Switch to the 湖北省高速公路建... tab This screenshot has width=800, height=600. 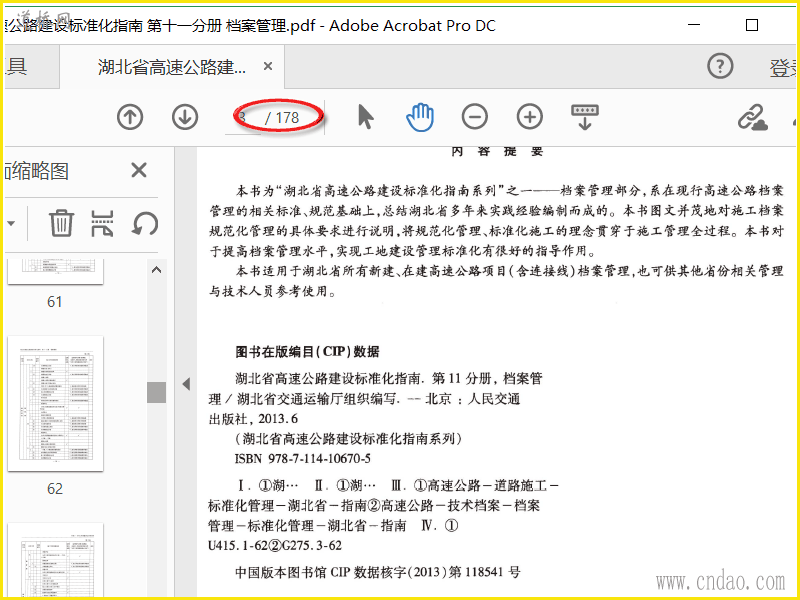[171, 67]
